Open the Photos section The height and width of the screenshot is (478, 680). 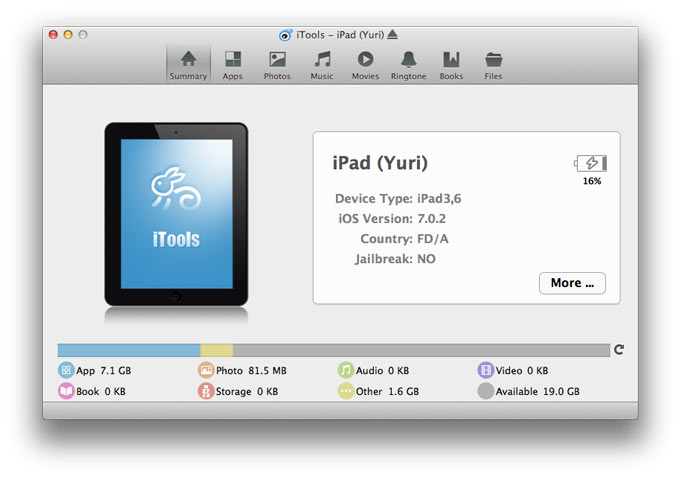pos(277,65)
